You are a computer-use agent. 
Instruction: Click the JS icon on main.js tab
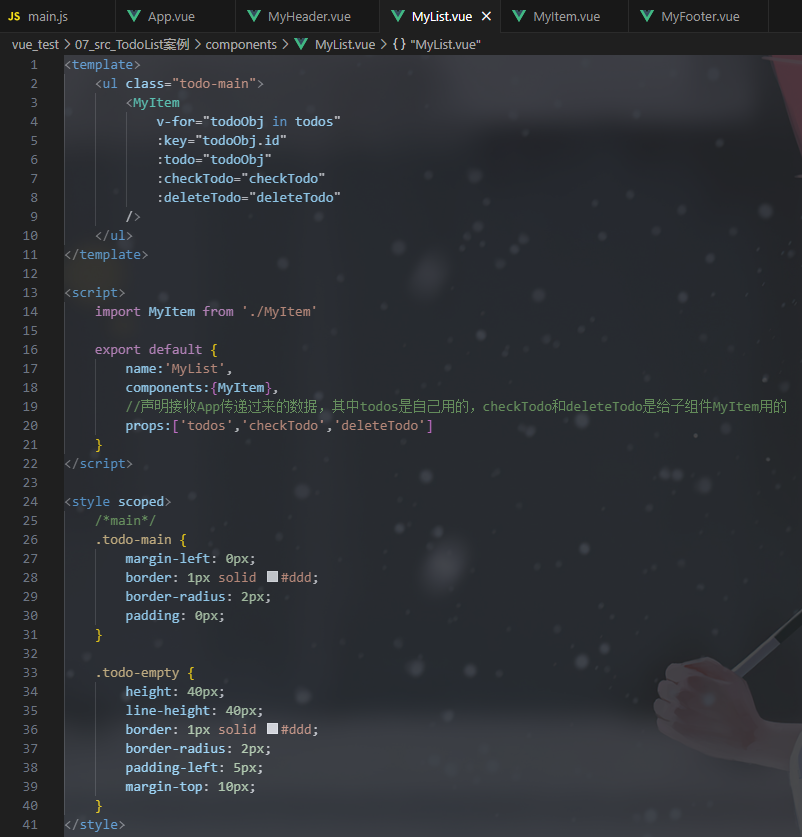[14, 17]
